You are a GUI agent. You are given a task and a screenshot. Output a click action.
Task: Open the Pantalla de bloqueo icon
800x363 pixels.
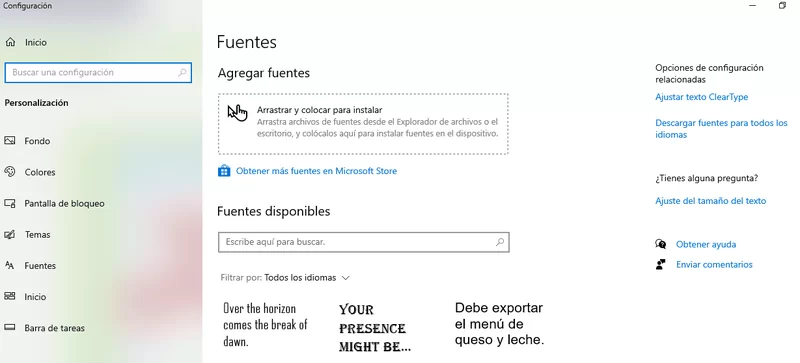tap(10, 203)
